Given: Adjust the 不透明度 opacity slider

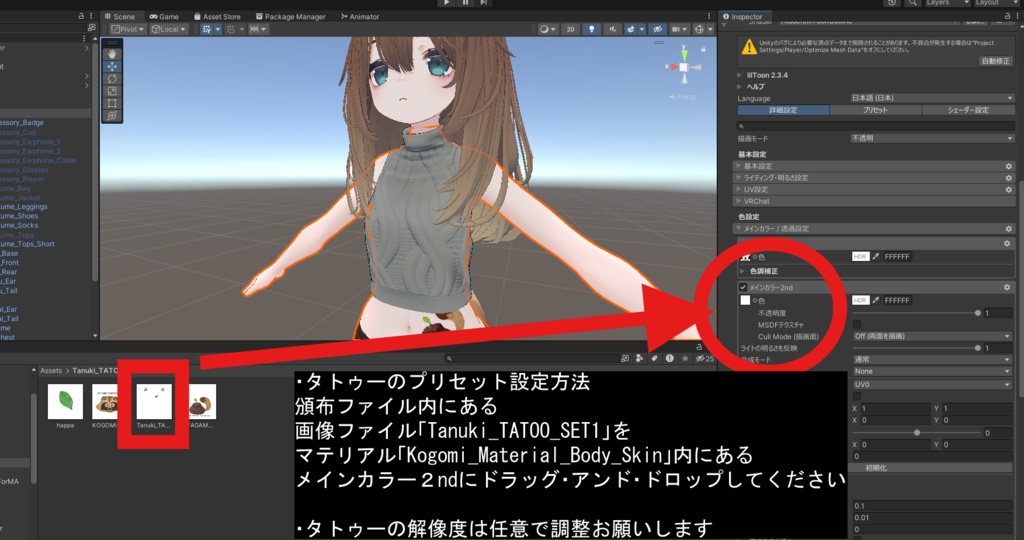Looking at the screenshot, I should click(916, 313).
